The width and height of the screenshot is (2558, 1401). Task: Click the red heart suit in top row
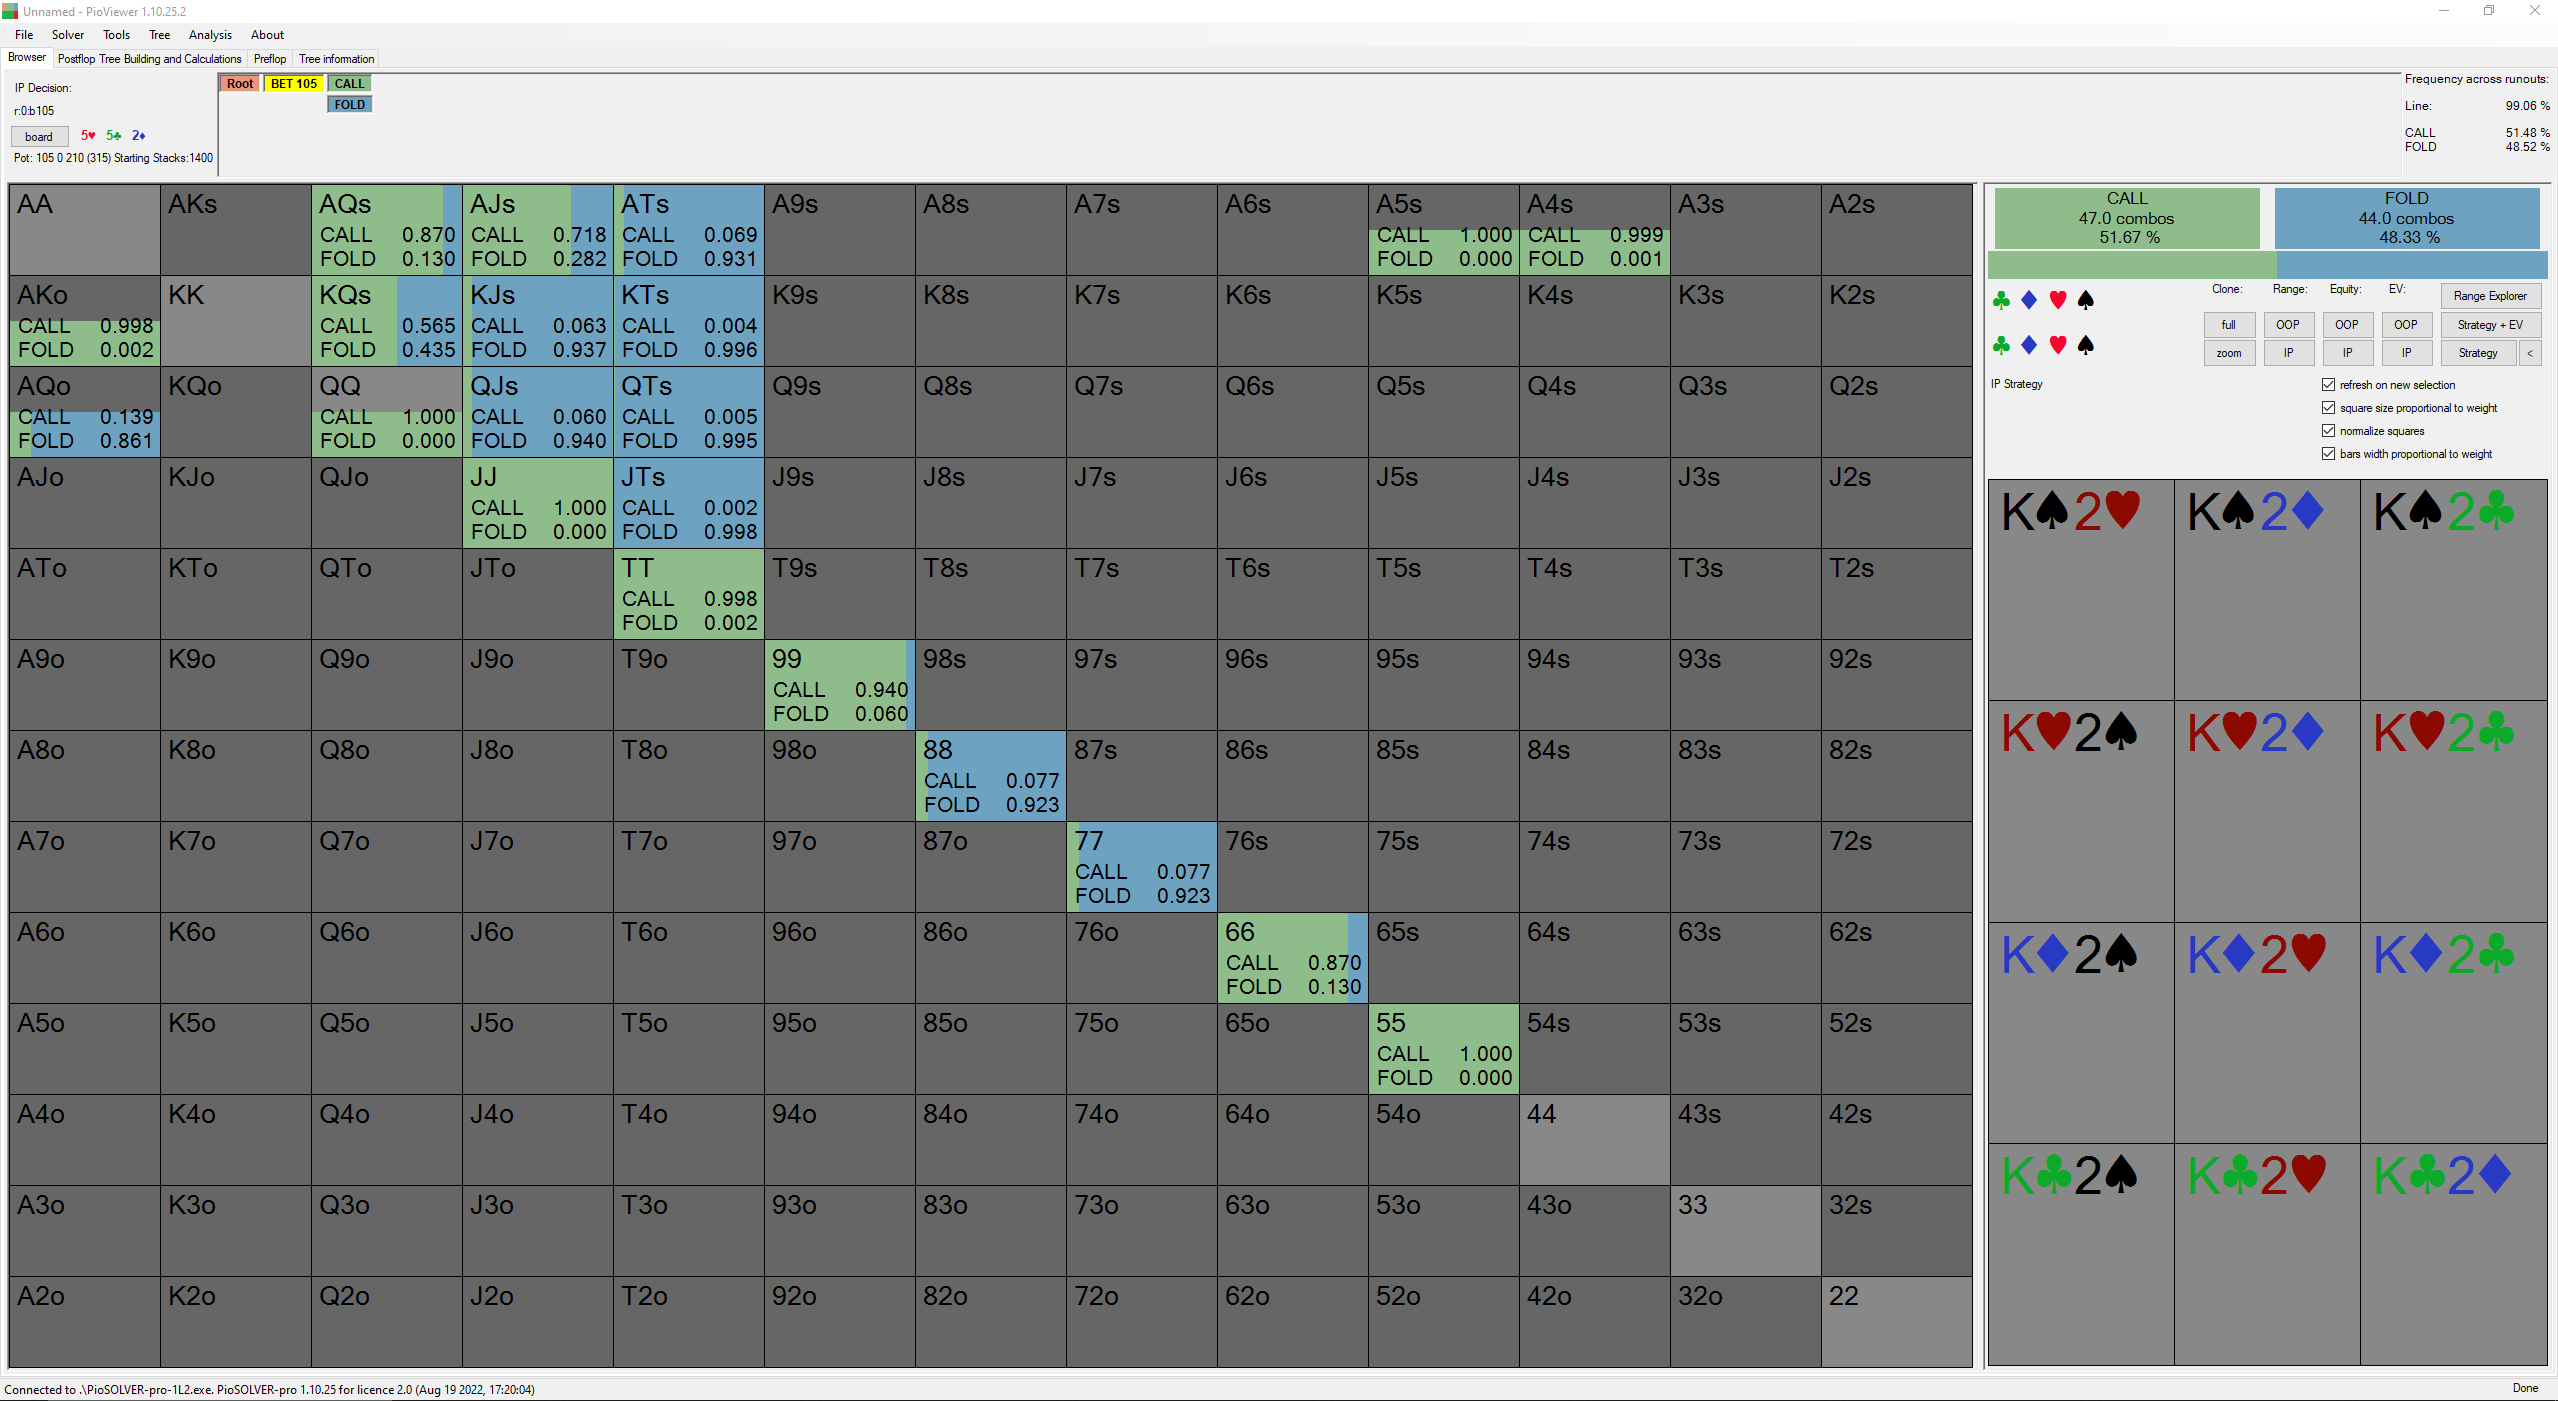tap(2057, 300)
